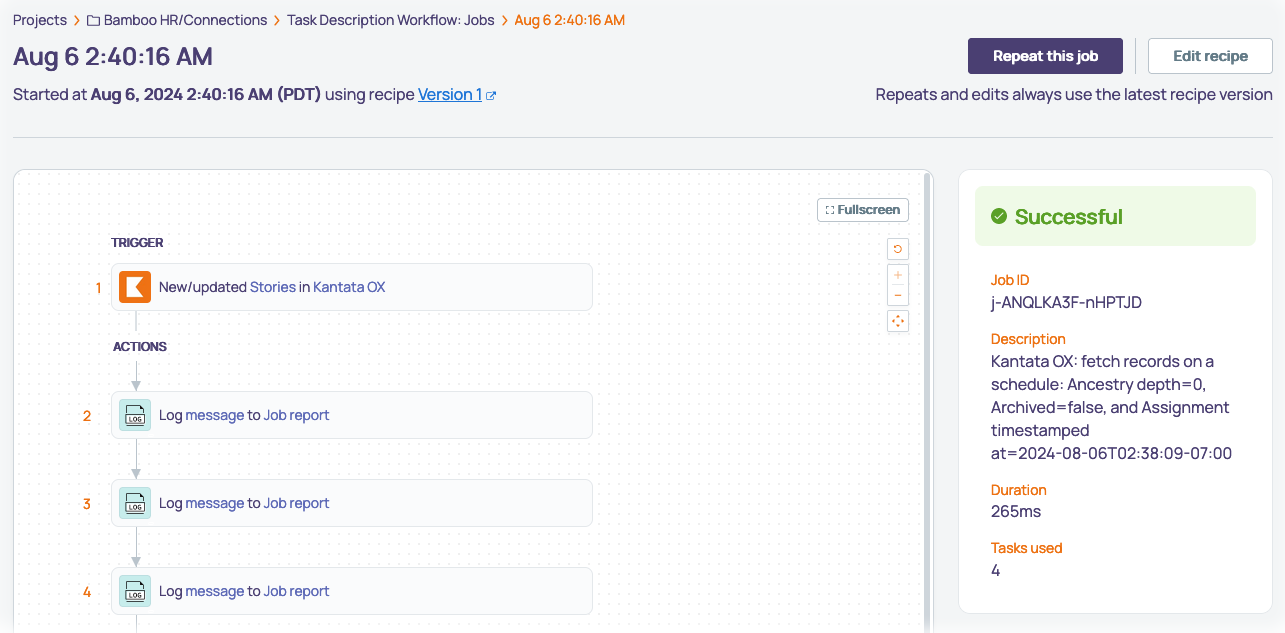1285x633 pixels.
Task: Open Bamboo HR/Connections breadcrumb folder
Action: [x=185, y=20]
